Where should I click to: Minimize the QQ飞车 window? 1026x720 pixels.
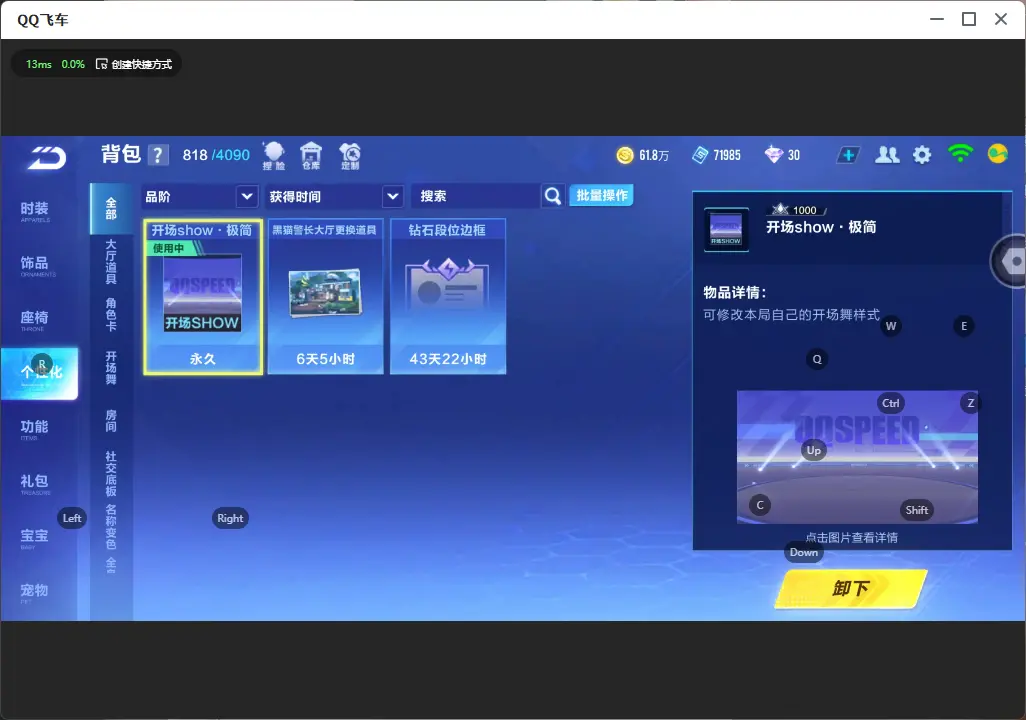[937, 19]
